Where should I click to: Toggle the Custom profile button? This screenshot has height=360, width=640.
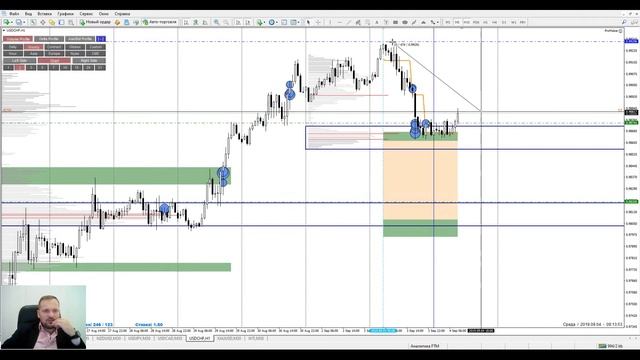96,47
